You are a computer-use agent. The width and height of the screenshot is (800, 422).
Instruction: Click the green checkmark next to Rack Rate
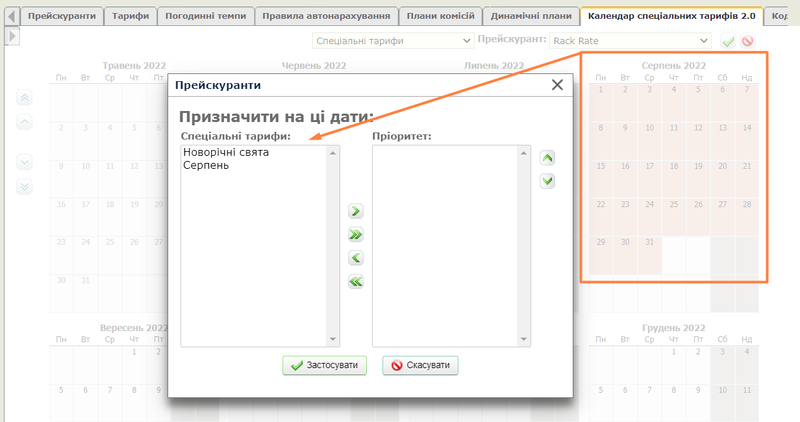(728, 41)
